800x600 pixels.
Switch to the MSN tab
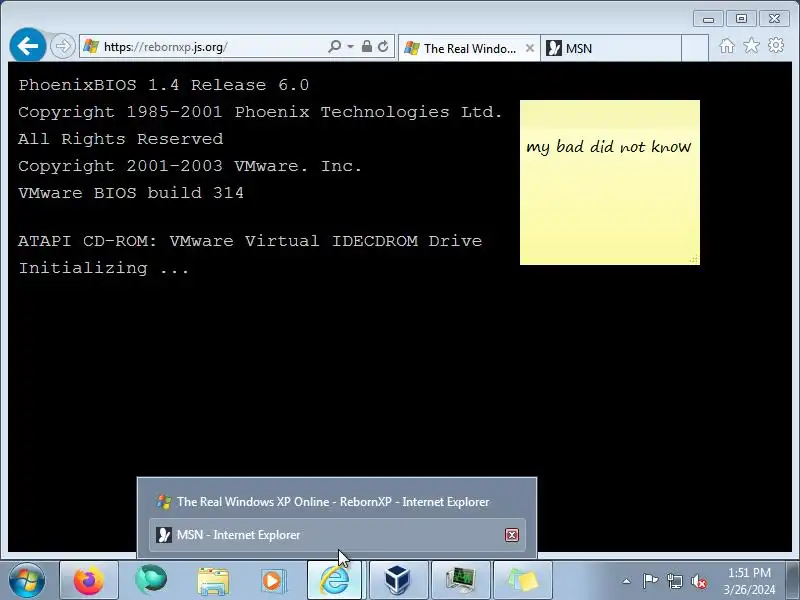pos(611,48)
